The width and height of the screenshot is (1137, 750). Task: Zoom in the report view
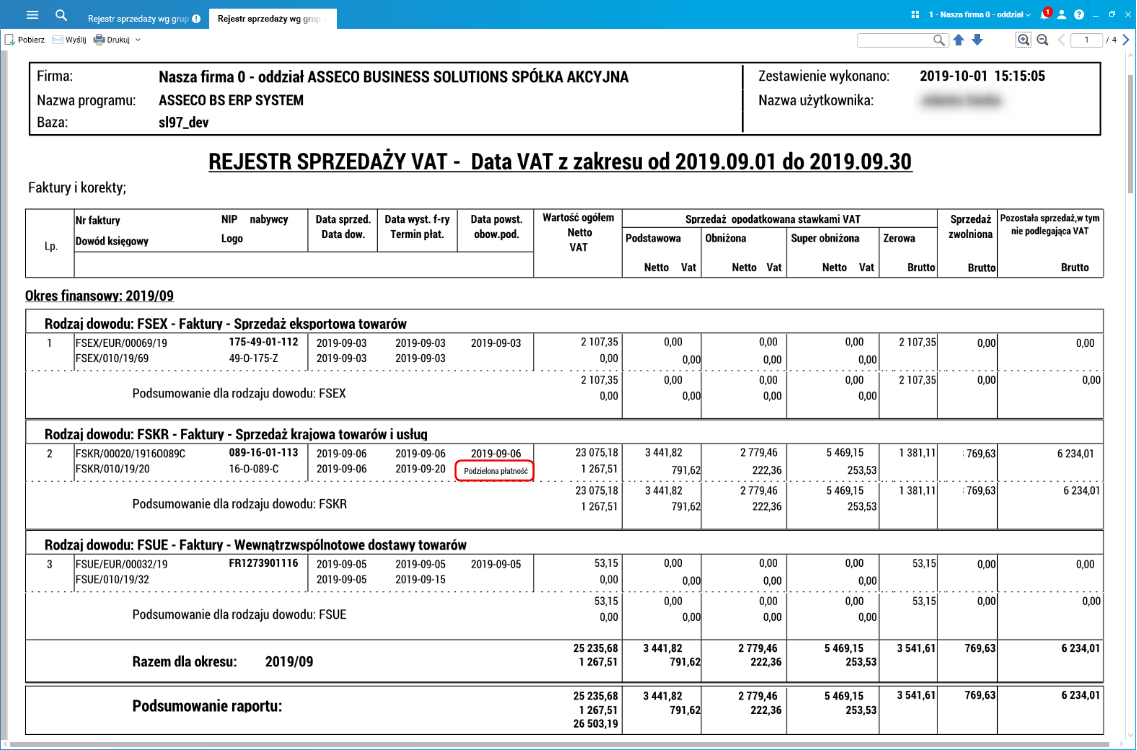coord(1023,40)
